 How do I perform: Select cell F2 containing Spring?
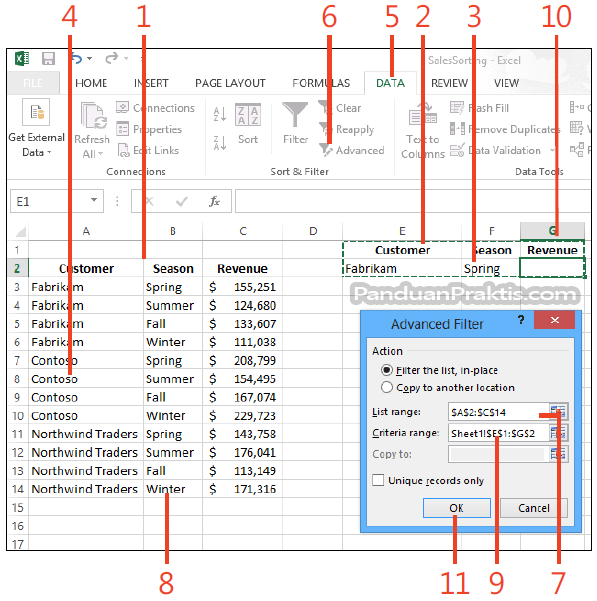coord(491,268)
